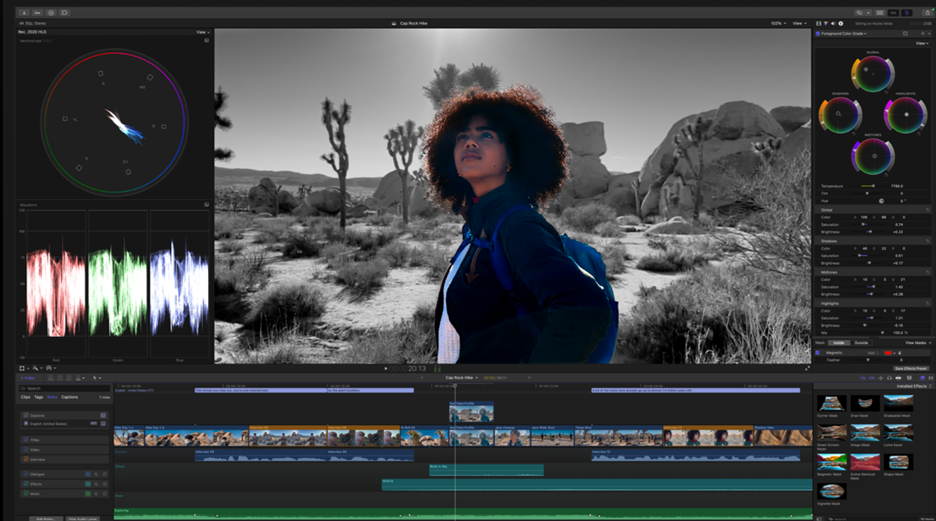Click the Hide Audio Lanes button
936x521 pixels.
click(83, 519)
